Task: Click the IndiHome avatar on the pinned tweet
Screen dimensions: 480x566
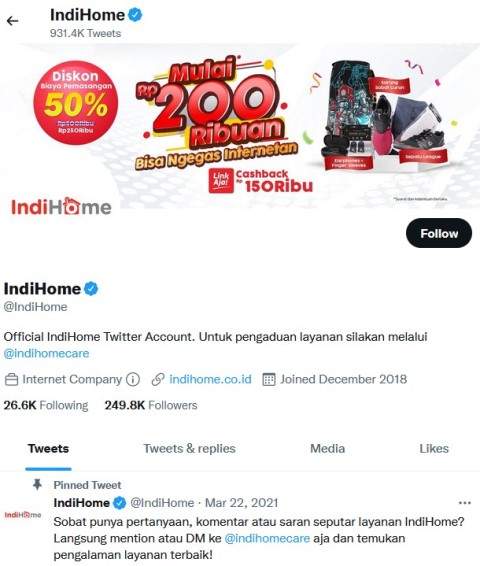Action: tap(23, 514)
